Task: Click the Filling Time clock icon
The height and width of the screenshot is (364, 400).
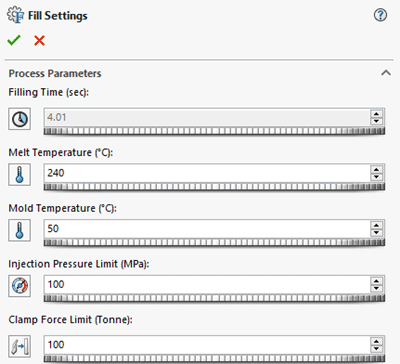Action: pyautogui.click(x=20, y=119)
